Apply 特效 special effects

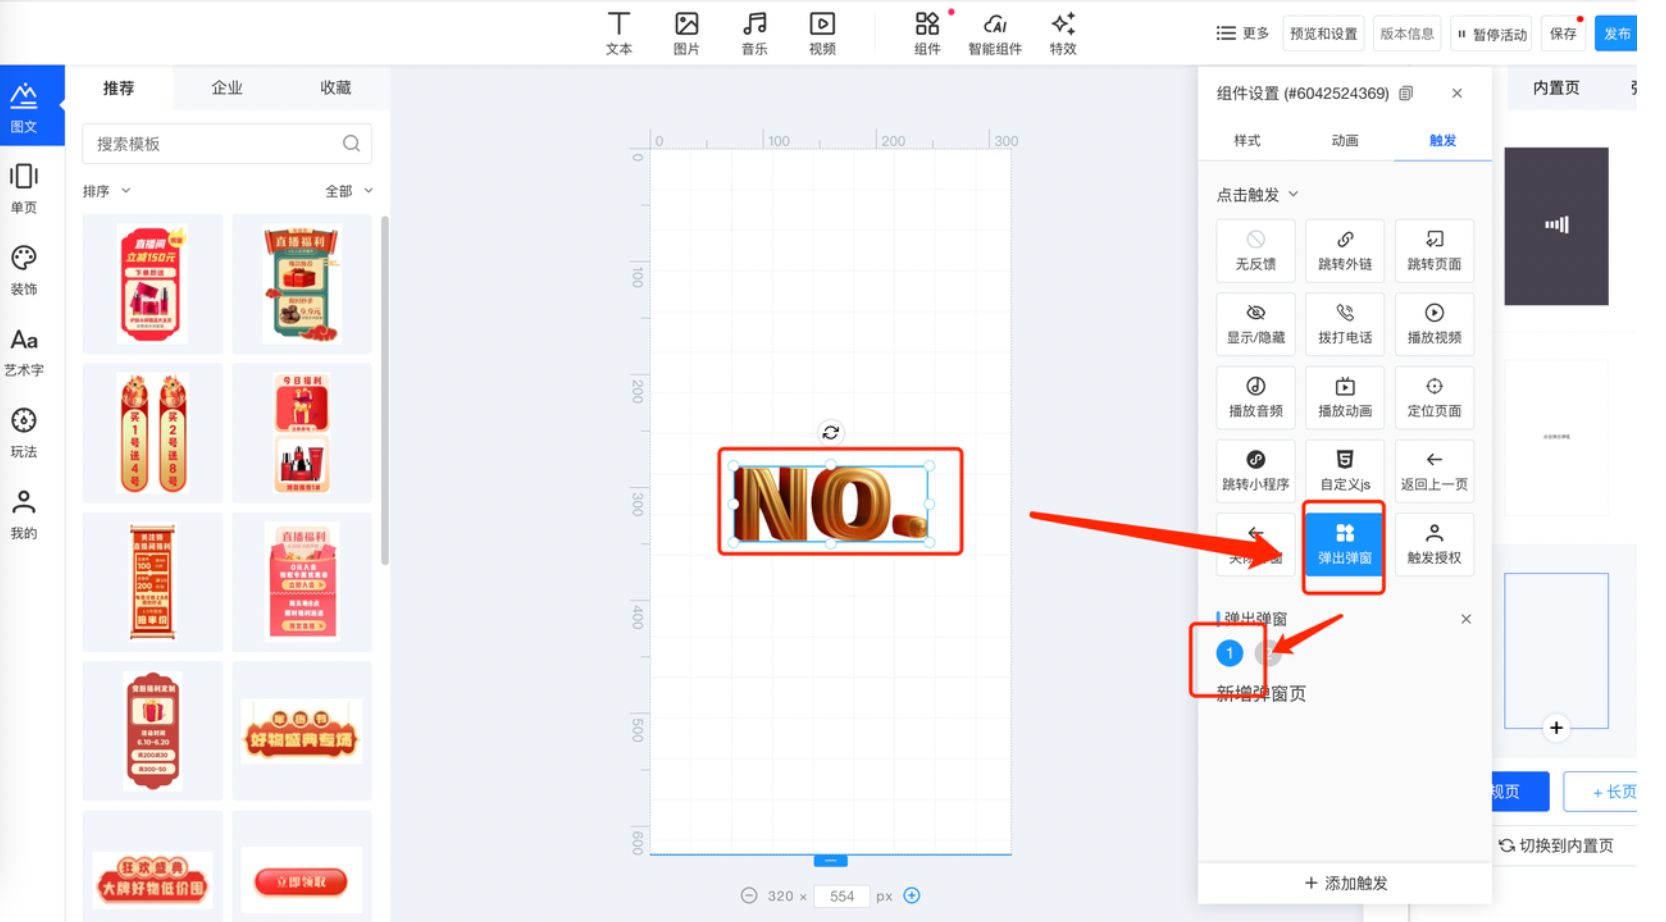pos(1062,33)
